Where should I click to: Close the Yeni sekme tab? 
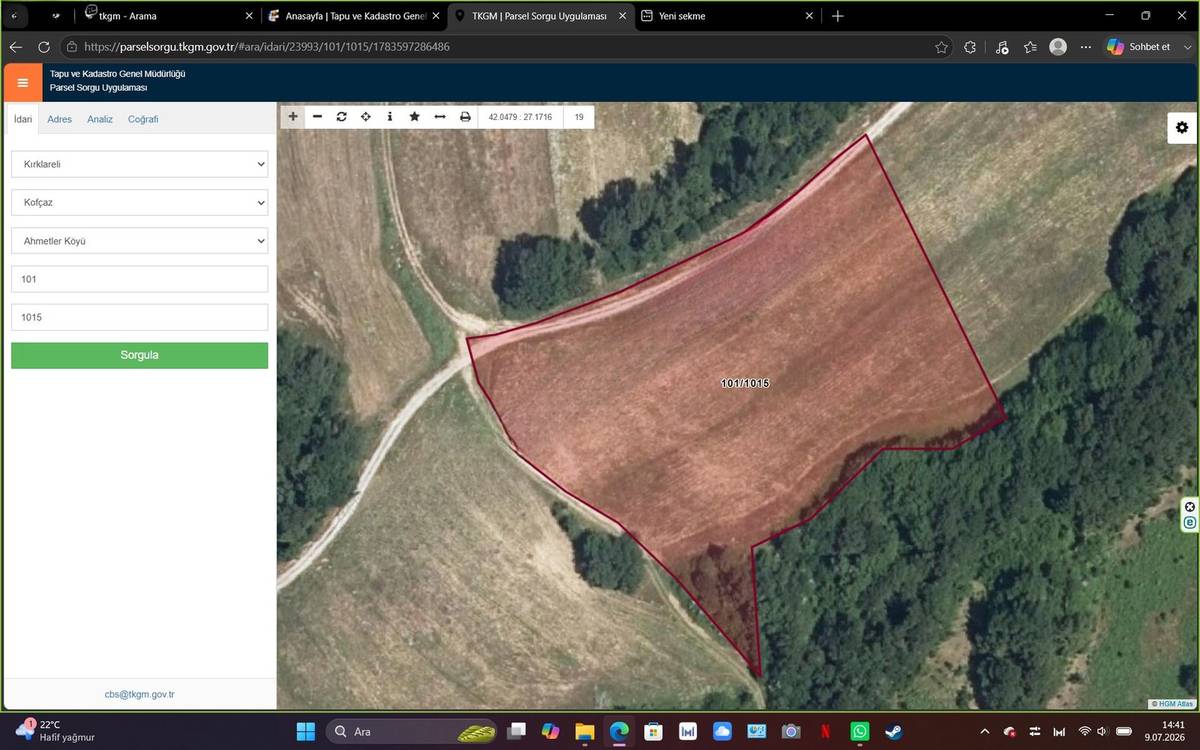click(808, 16)
